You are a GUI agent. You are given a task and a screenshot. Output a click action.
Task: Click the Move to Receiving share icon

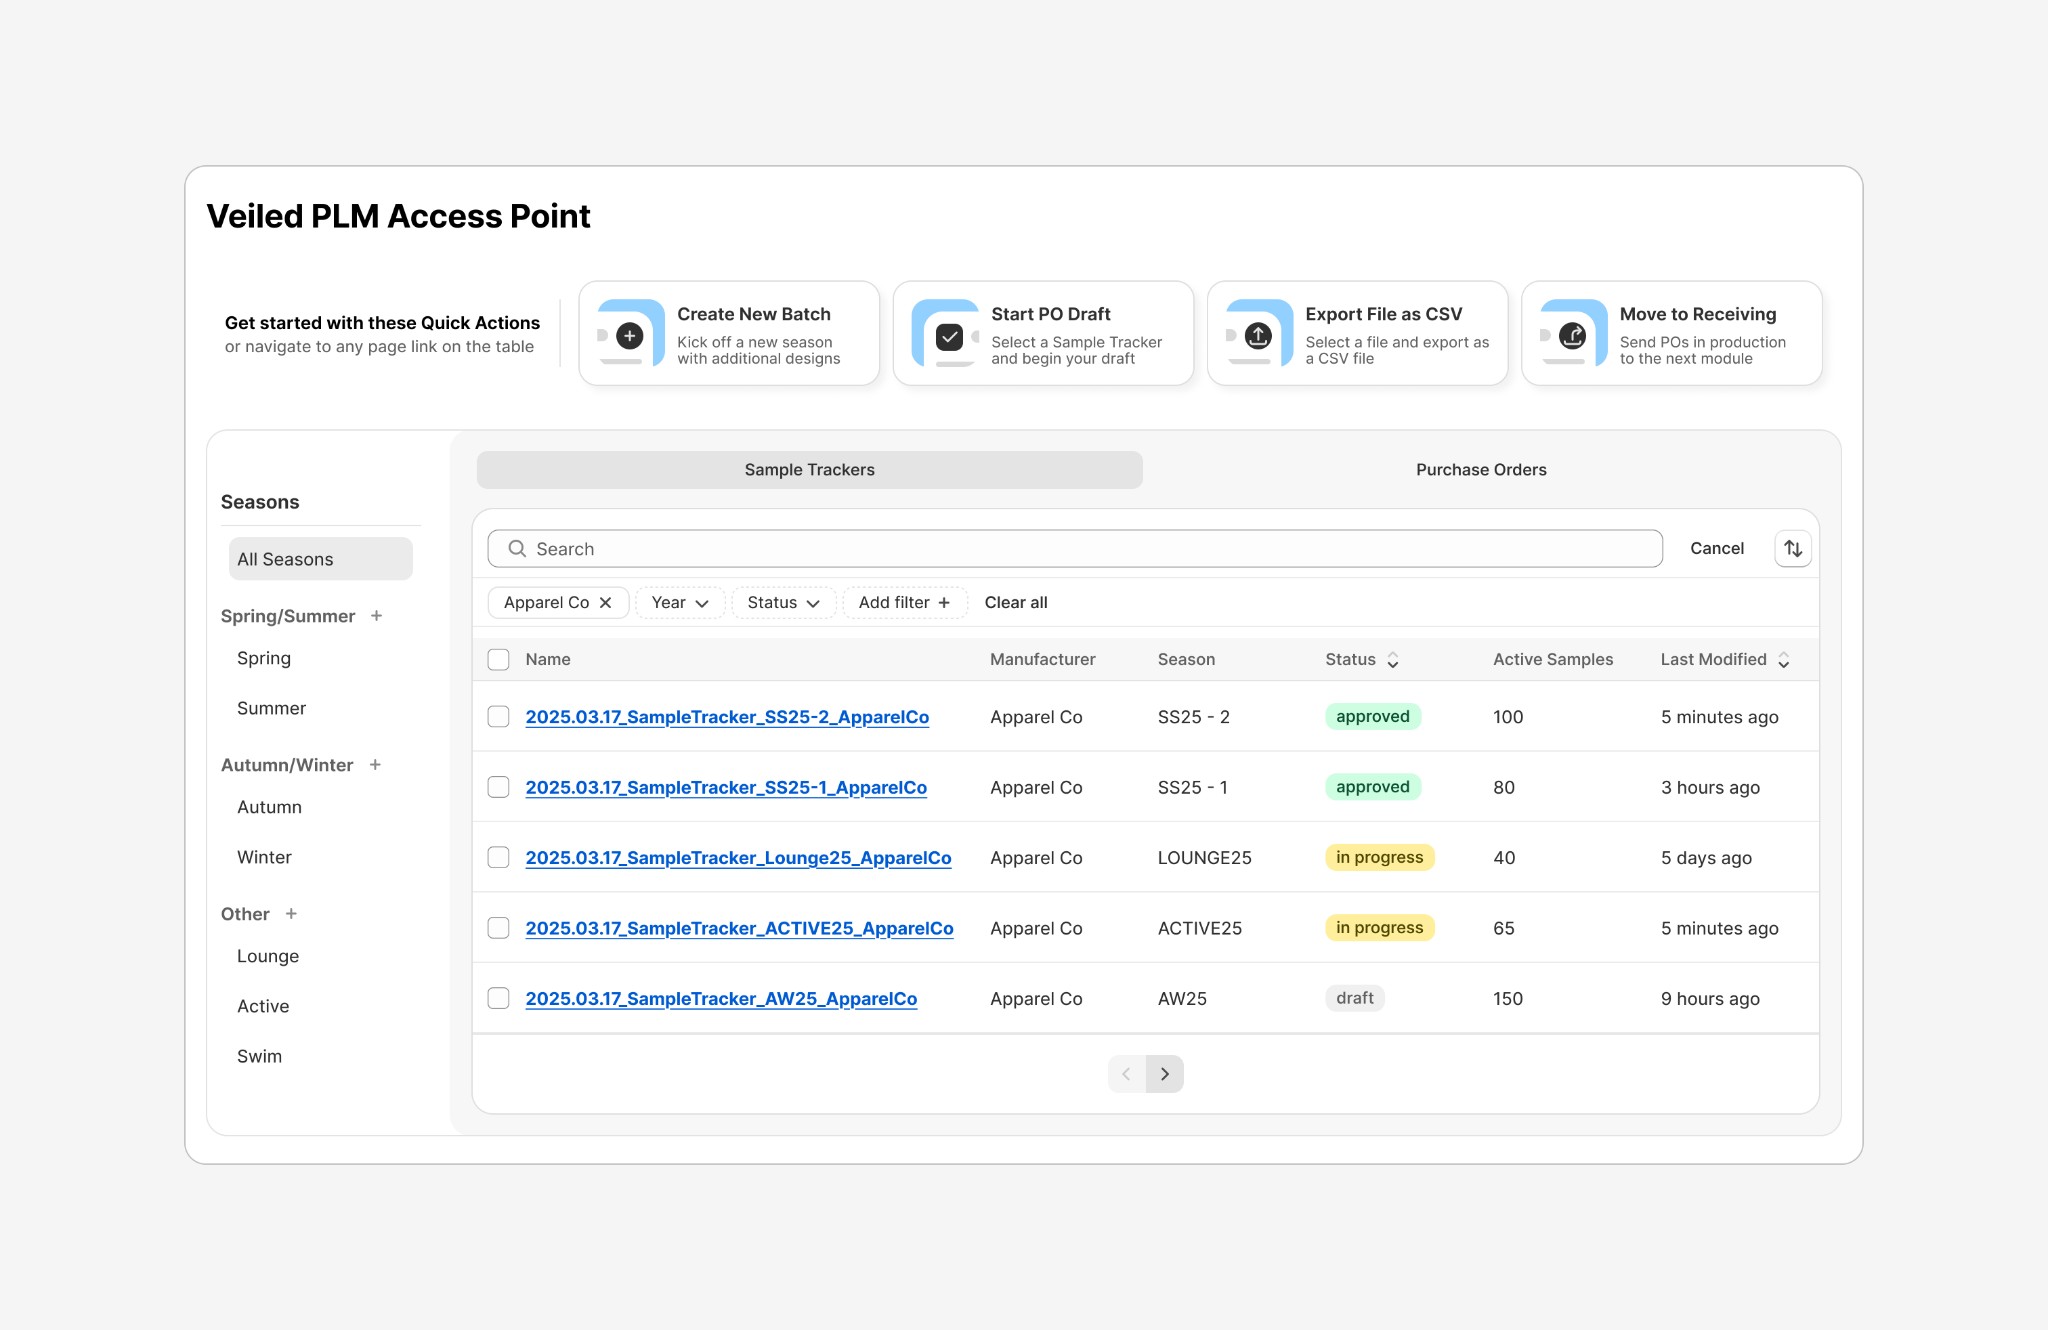click(1572, 336)
